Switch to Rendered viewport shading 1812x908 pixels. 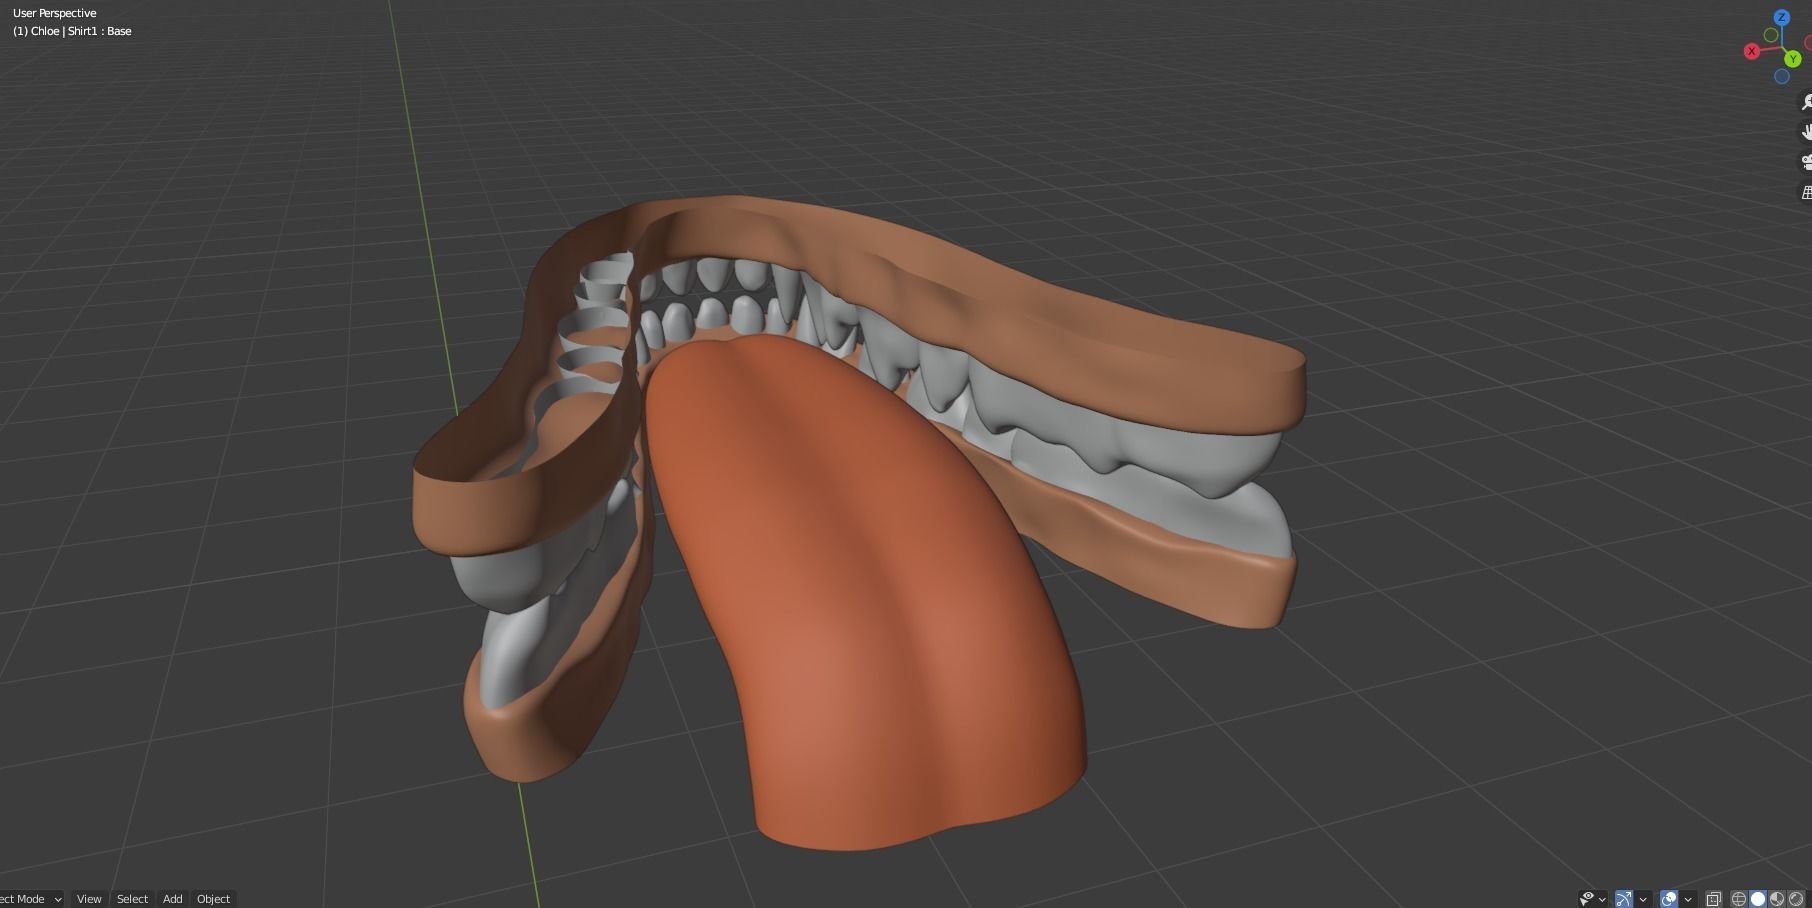coord(1796,899)
